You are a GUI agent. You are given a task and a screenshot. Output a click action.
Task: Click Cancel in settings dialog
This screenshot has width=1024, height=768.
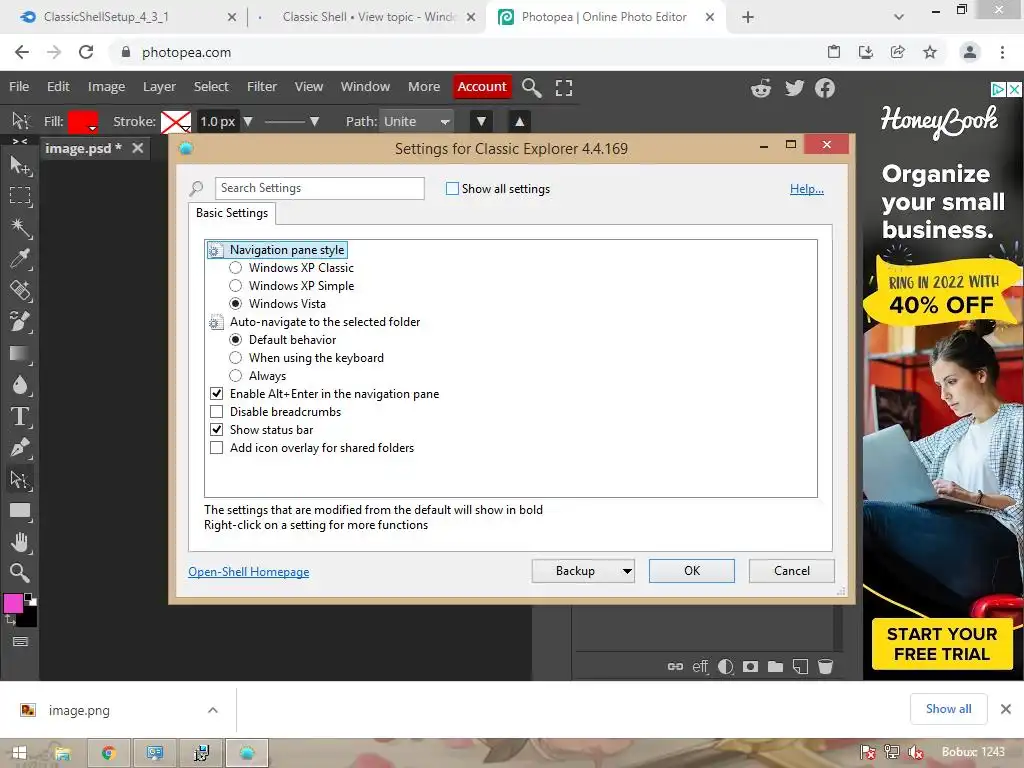tap(792, 571)
